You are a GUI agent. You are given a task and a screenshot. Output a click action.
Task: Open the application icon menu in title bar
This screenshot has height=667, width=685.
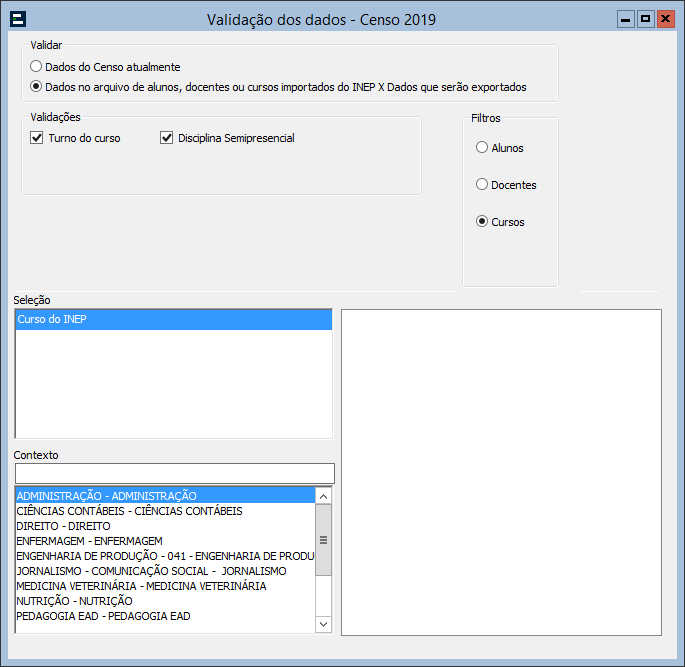pos(18,19)
